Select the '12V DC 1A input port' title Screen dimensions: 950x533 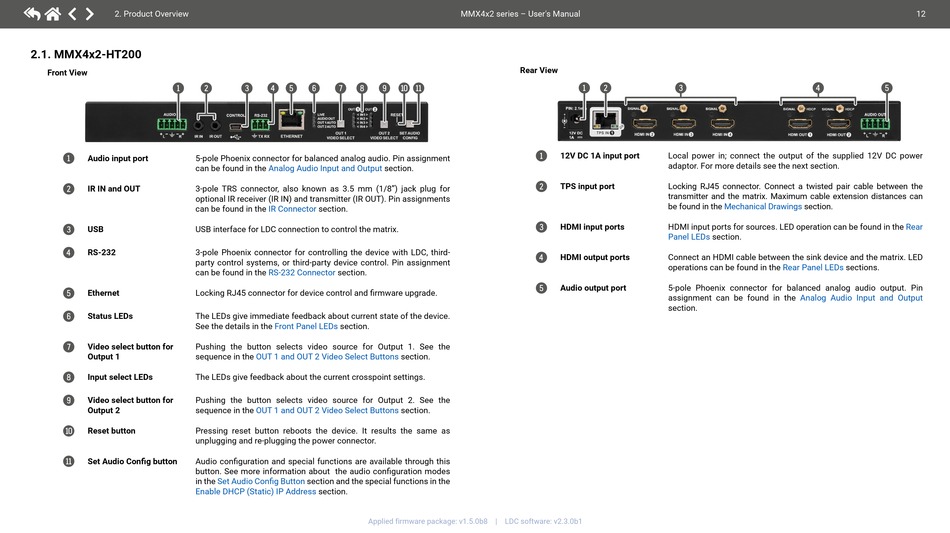tap(599, 156)
